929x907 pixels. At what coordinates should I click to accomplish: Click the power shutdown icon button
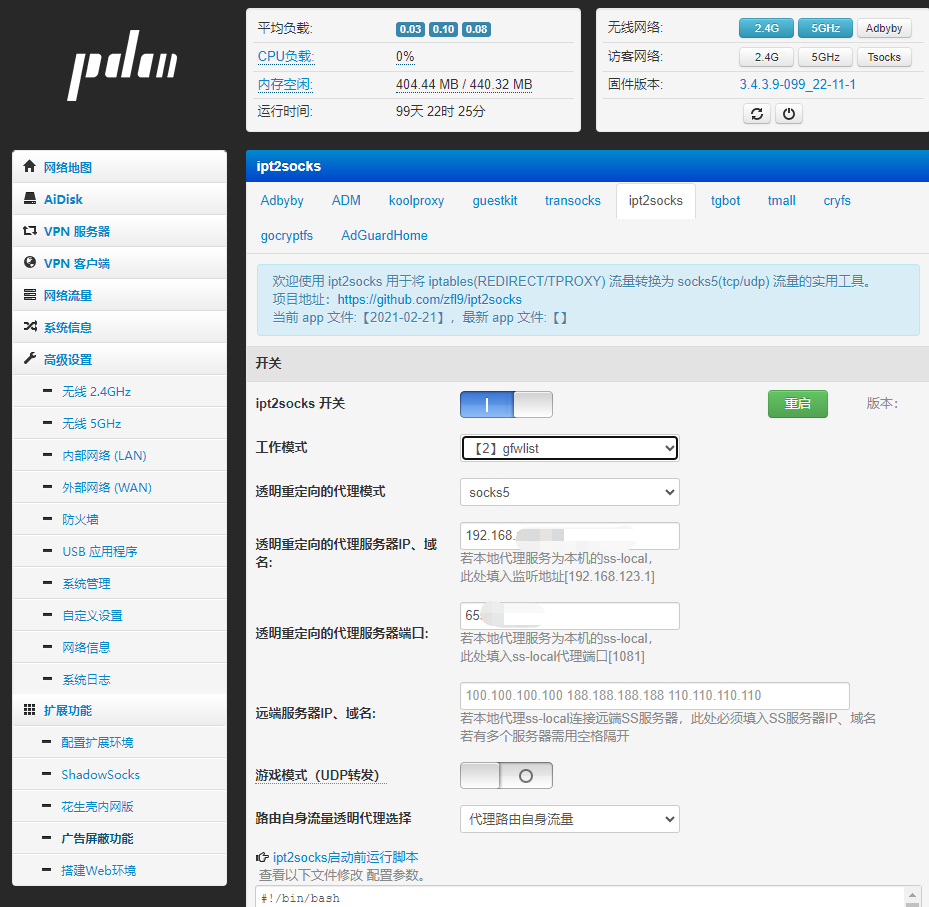(x=789, y=114)
